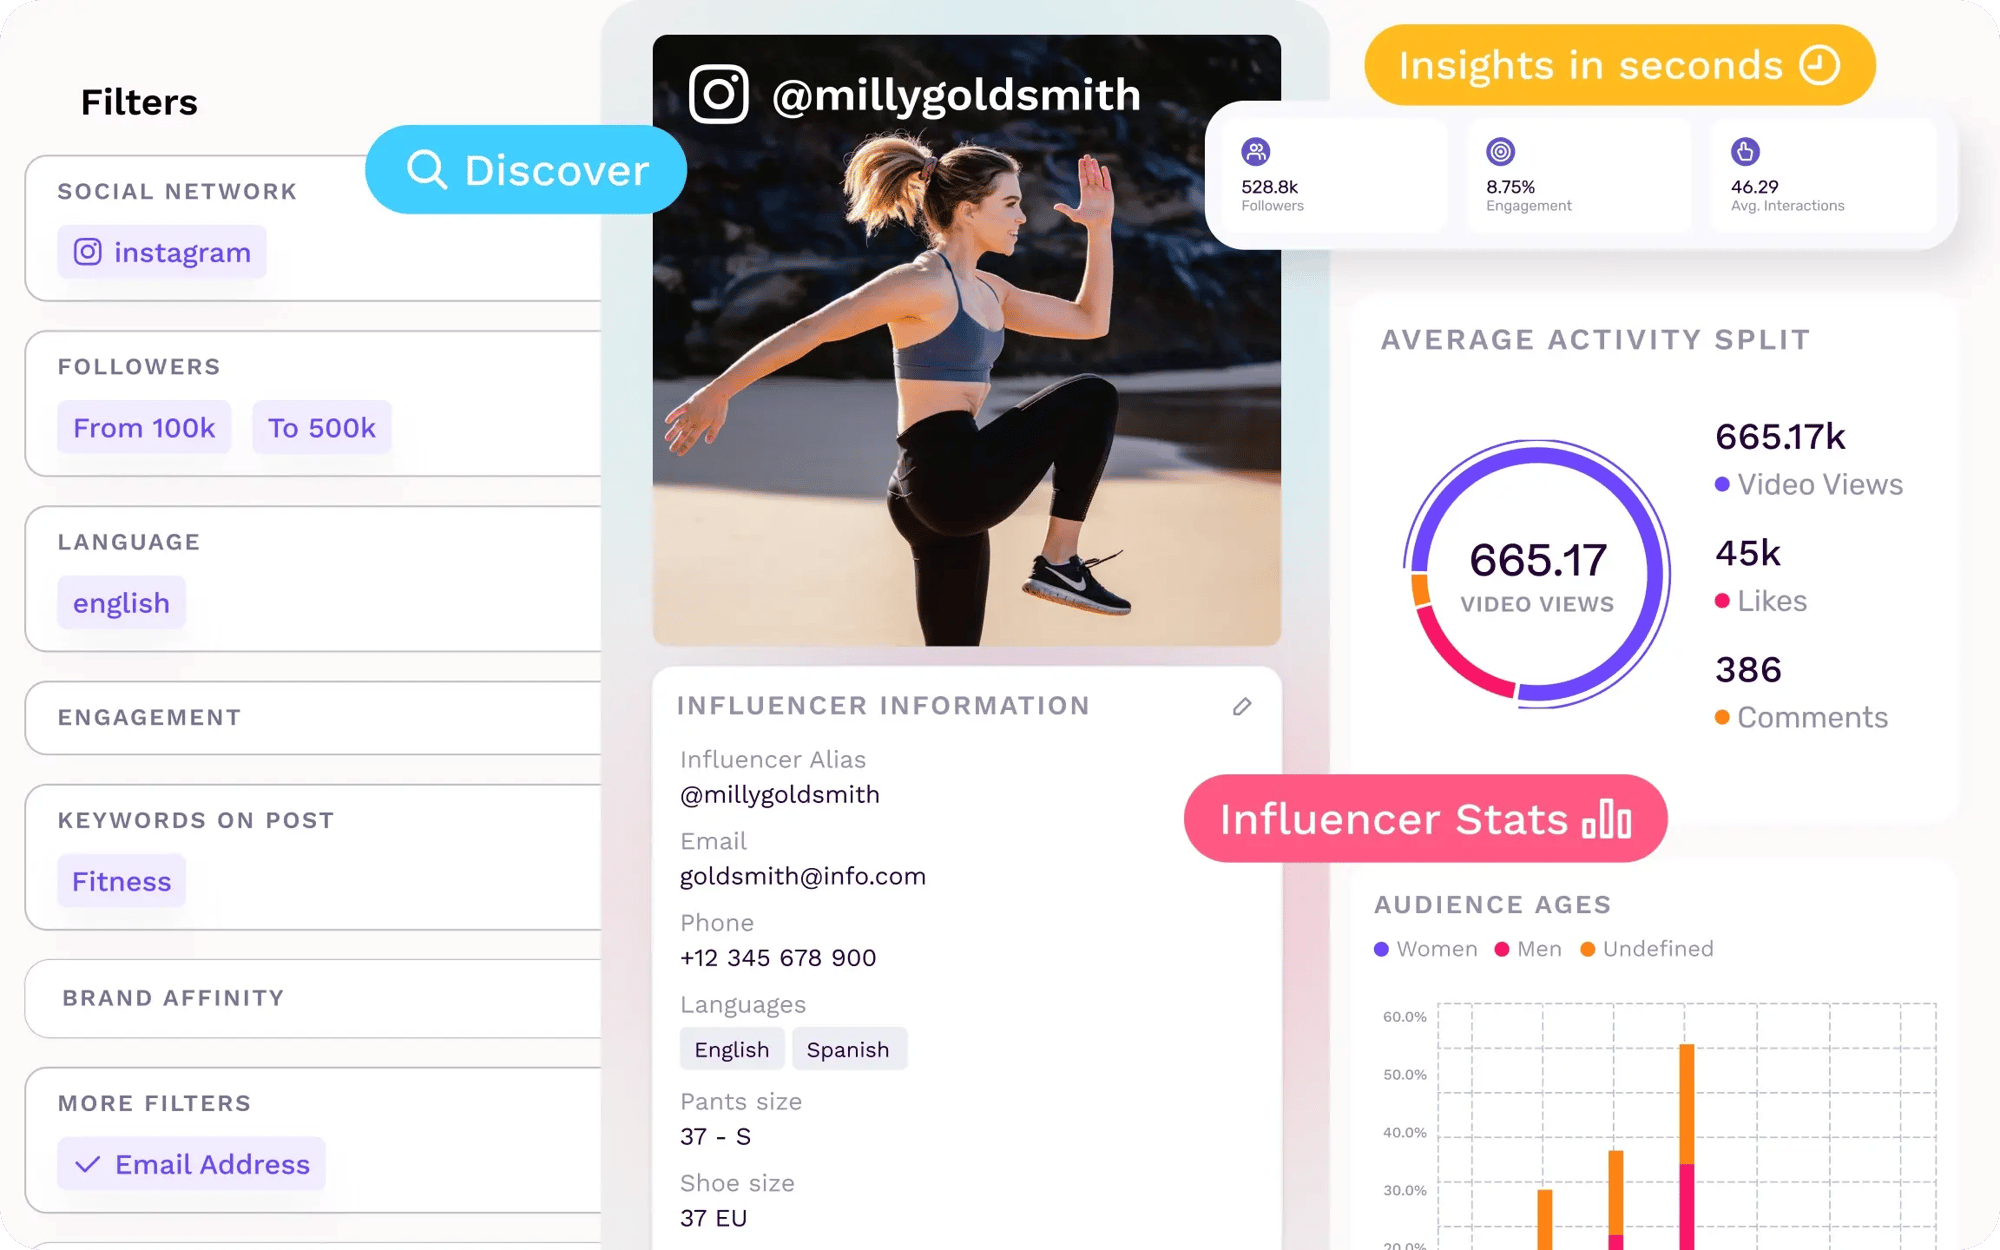Select the Fitness keyword tag

(122, 881)
